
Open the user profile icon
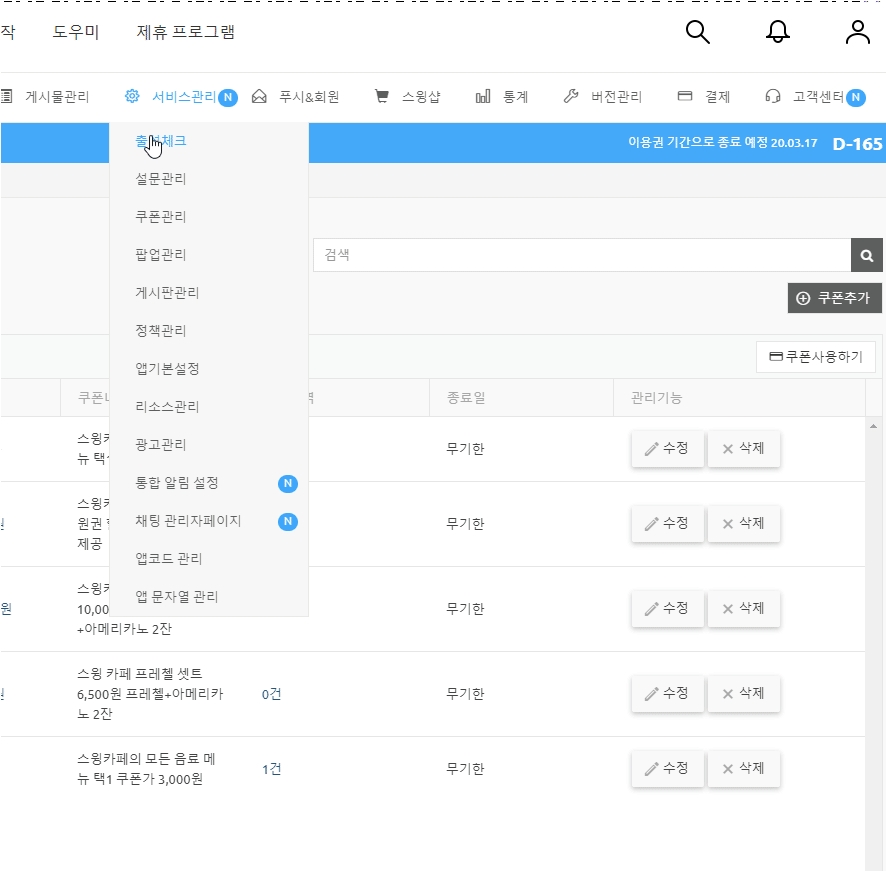[x=857, y=32]
